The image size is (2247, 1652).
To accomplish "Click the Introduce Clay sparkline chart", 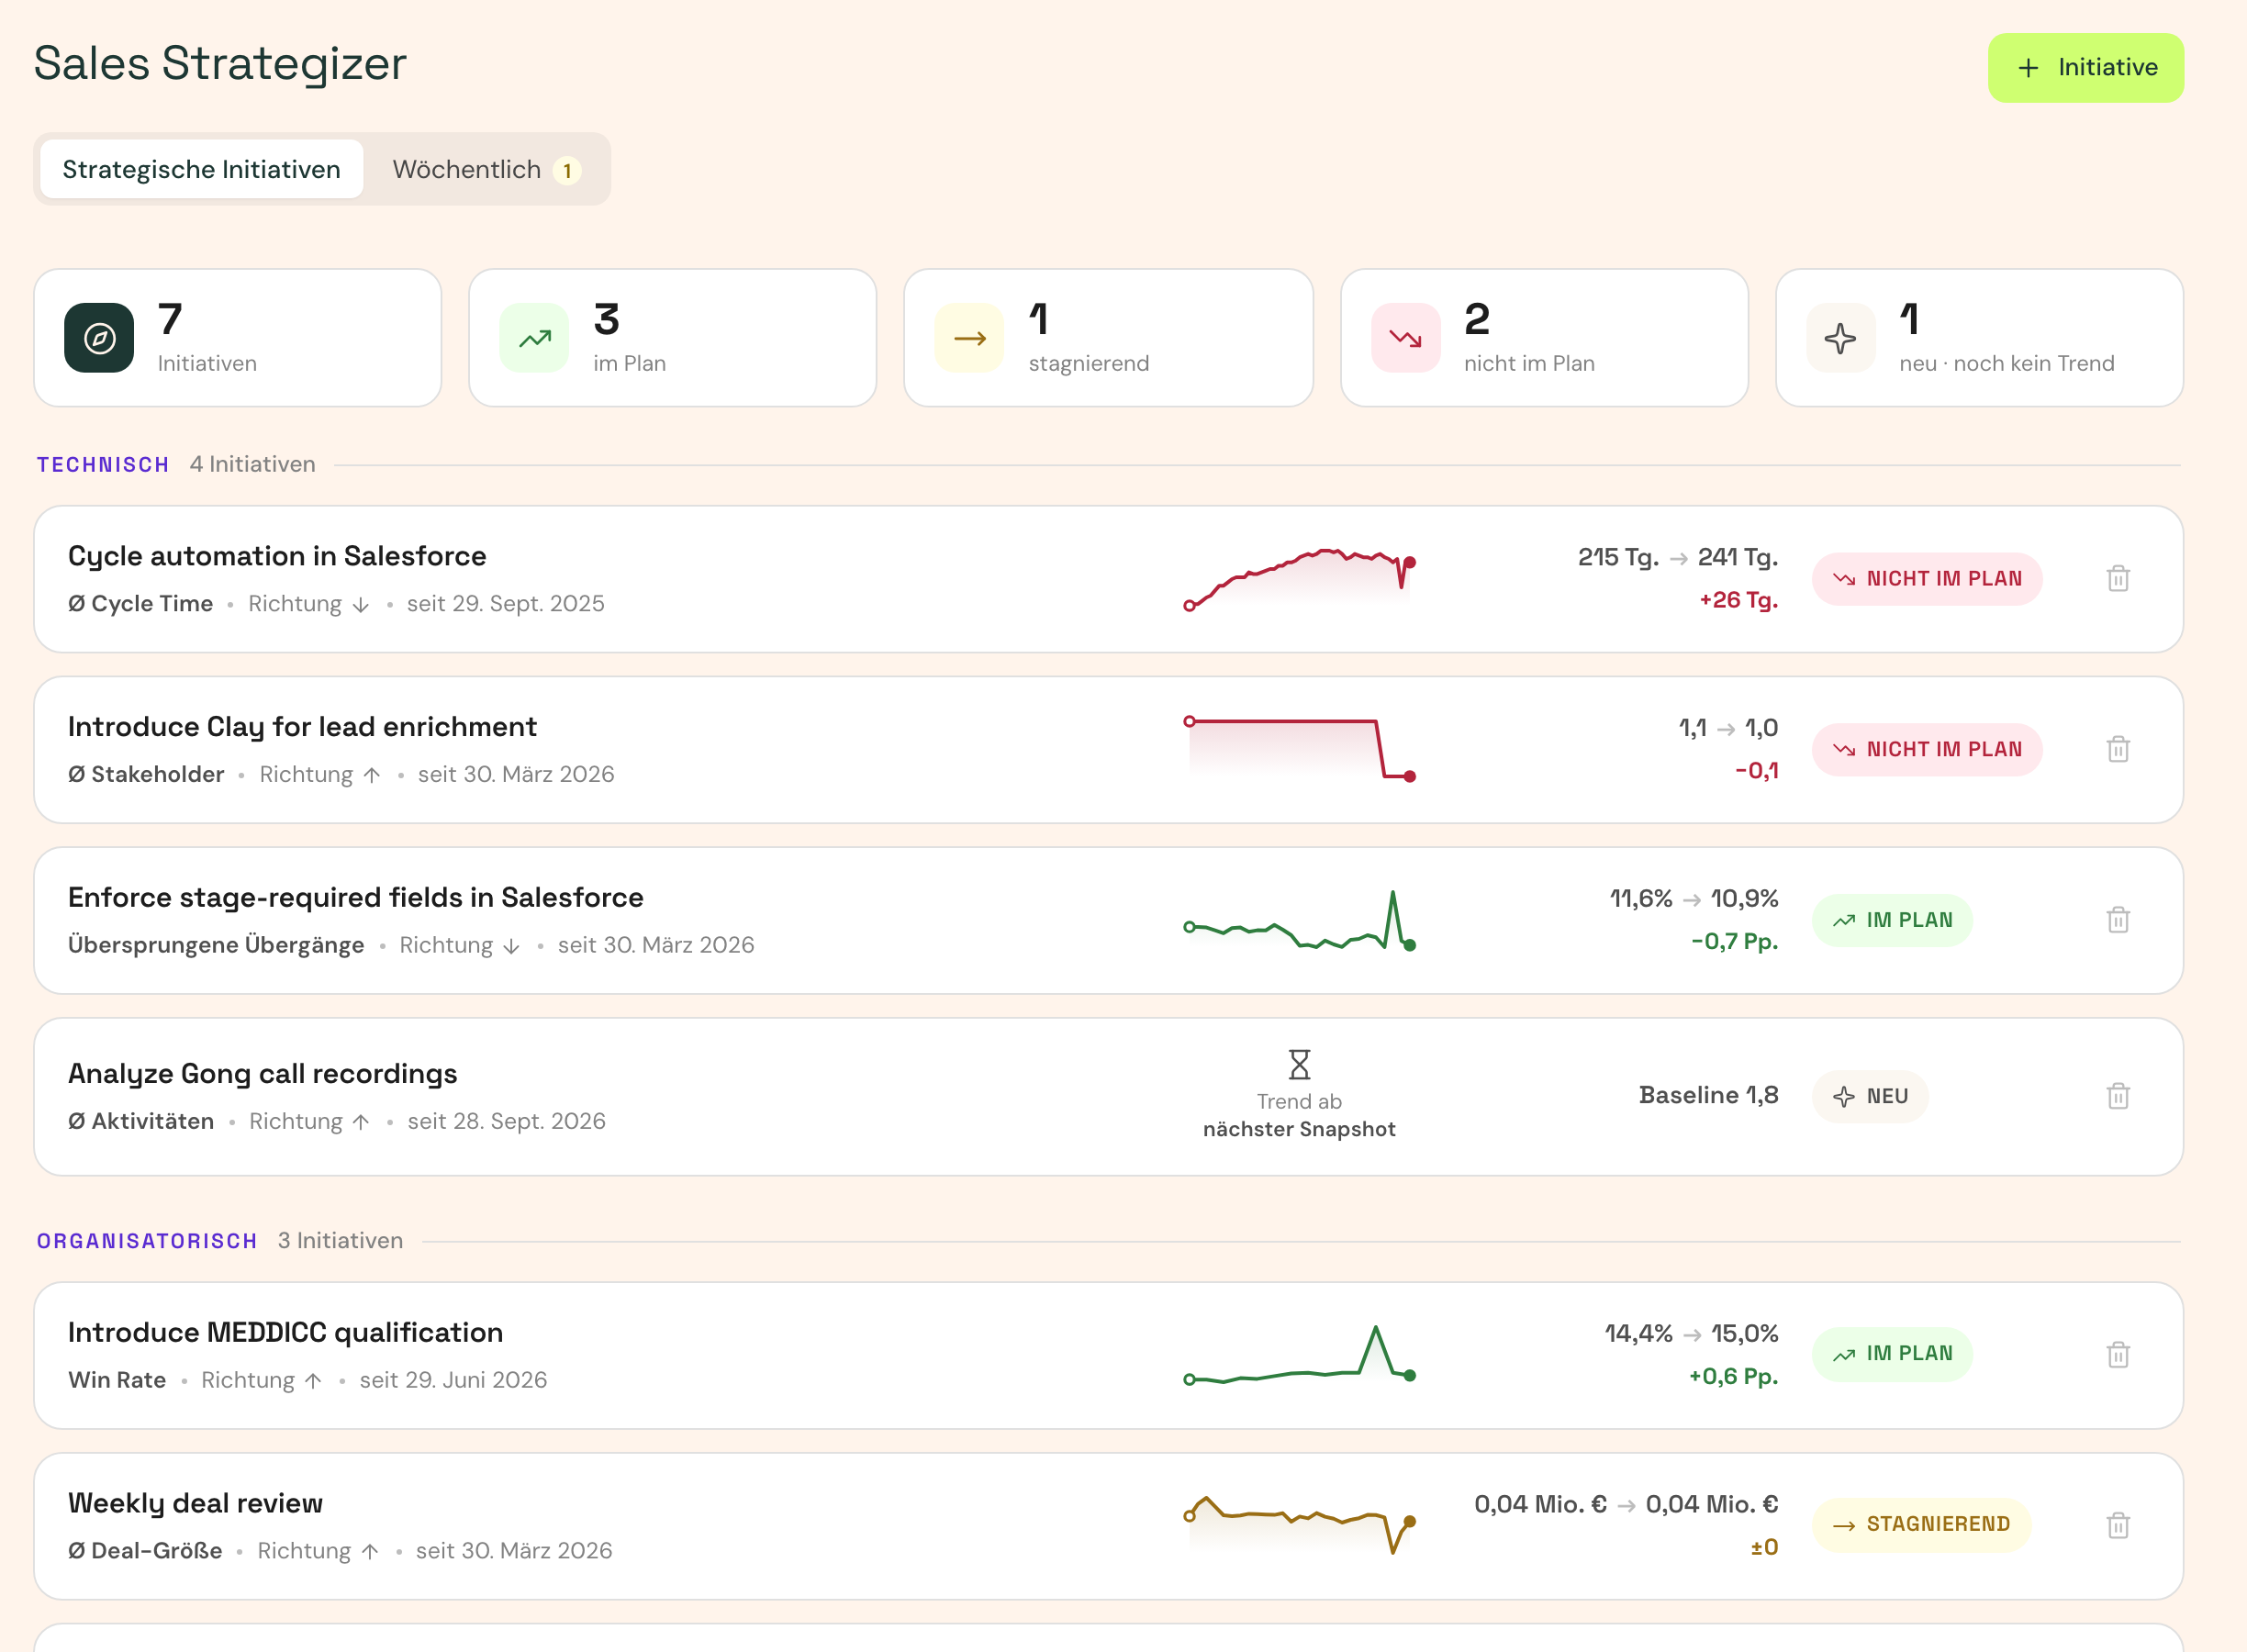I will pyautogui.click(x=1299, y=748).
